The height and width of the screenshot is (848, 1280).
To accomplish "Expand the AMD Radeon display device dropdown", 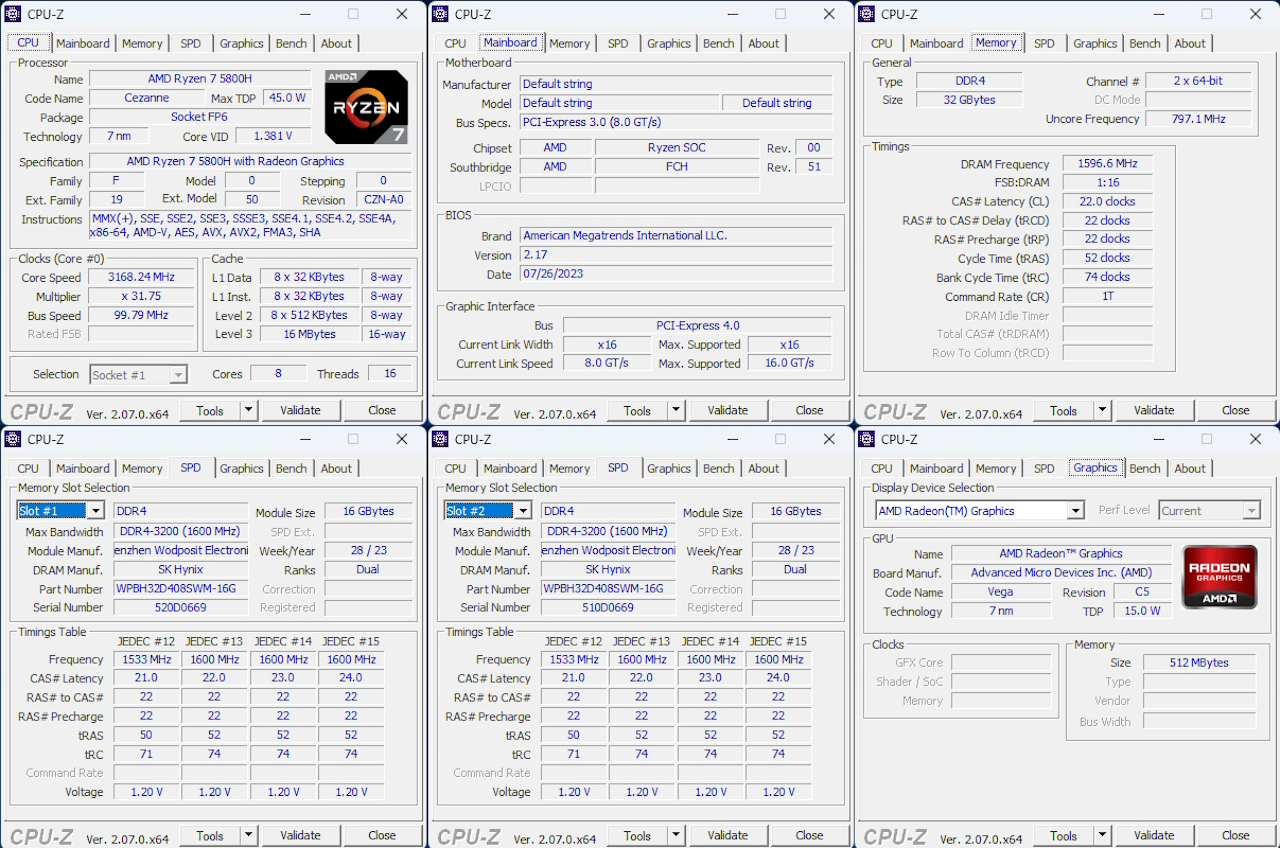I will (x=1075, y=511).
